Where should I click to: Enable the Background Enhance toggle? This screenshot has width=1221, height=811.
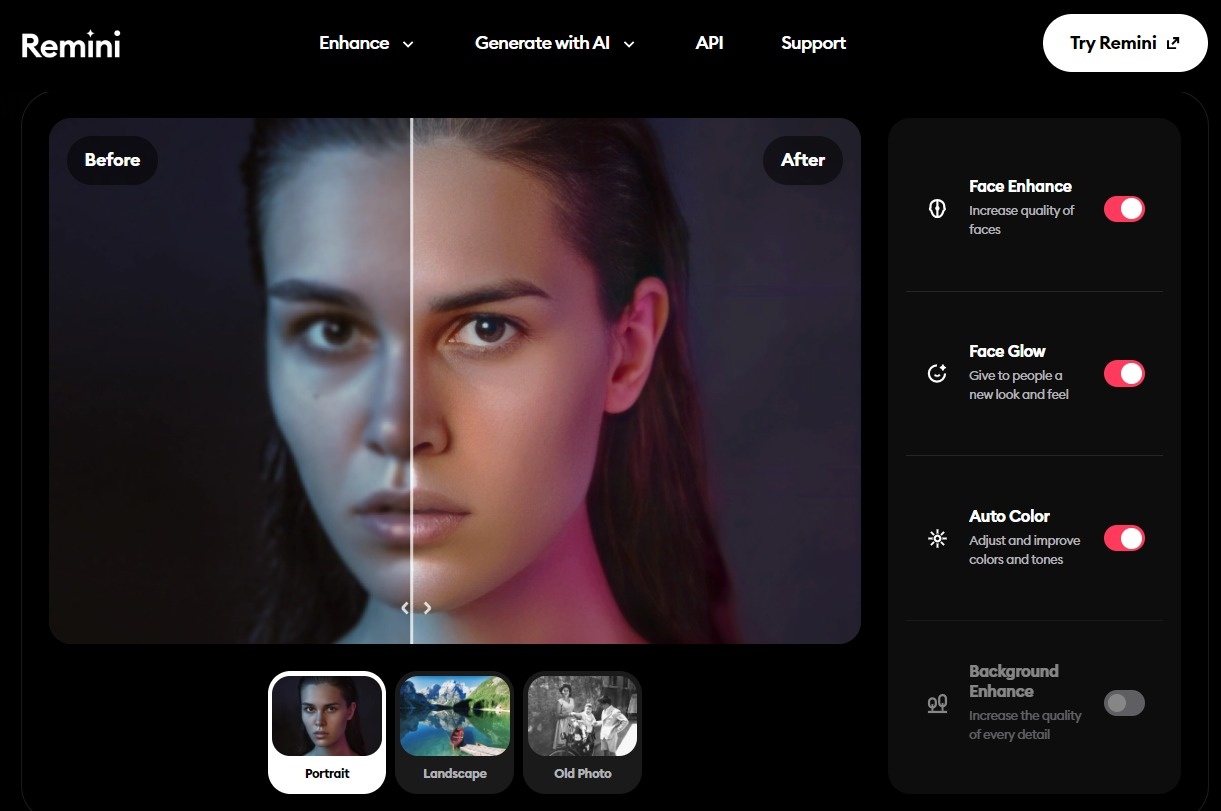click(1124, 703)
